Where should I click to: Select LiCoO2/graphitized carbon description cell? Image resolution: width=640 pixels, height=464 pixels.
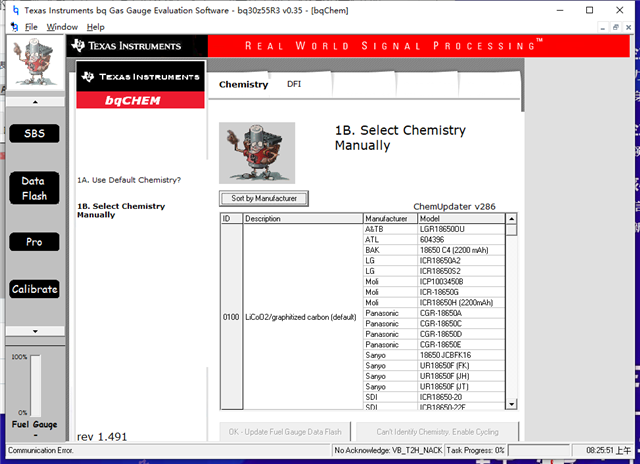point(303,317)
